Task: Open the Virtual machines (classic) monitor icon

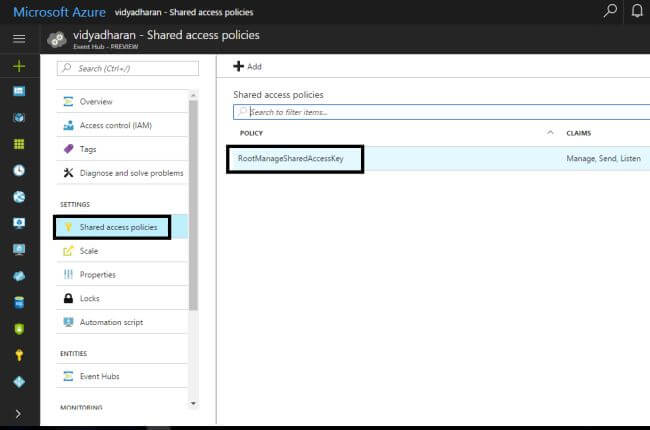Action: (19, 223)
